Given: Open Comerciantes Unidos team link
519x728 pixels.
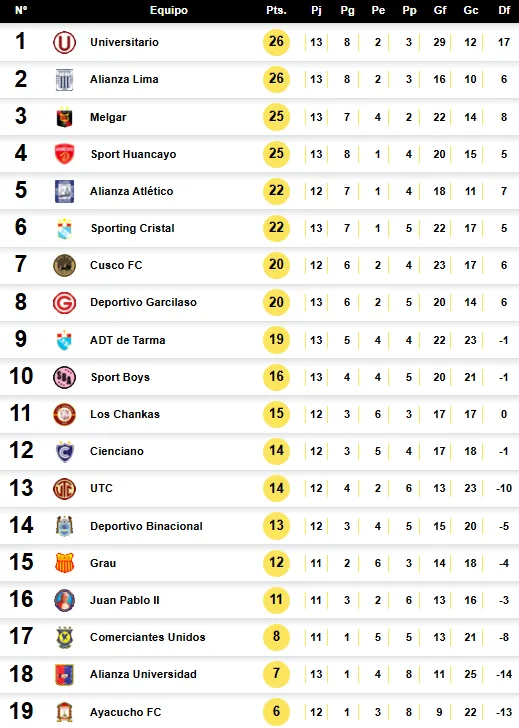Looking at the screenshot, I should click(x=148, y=637).
